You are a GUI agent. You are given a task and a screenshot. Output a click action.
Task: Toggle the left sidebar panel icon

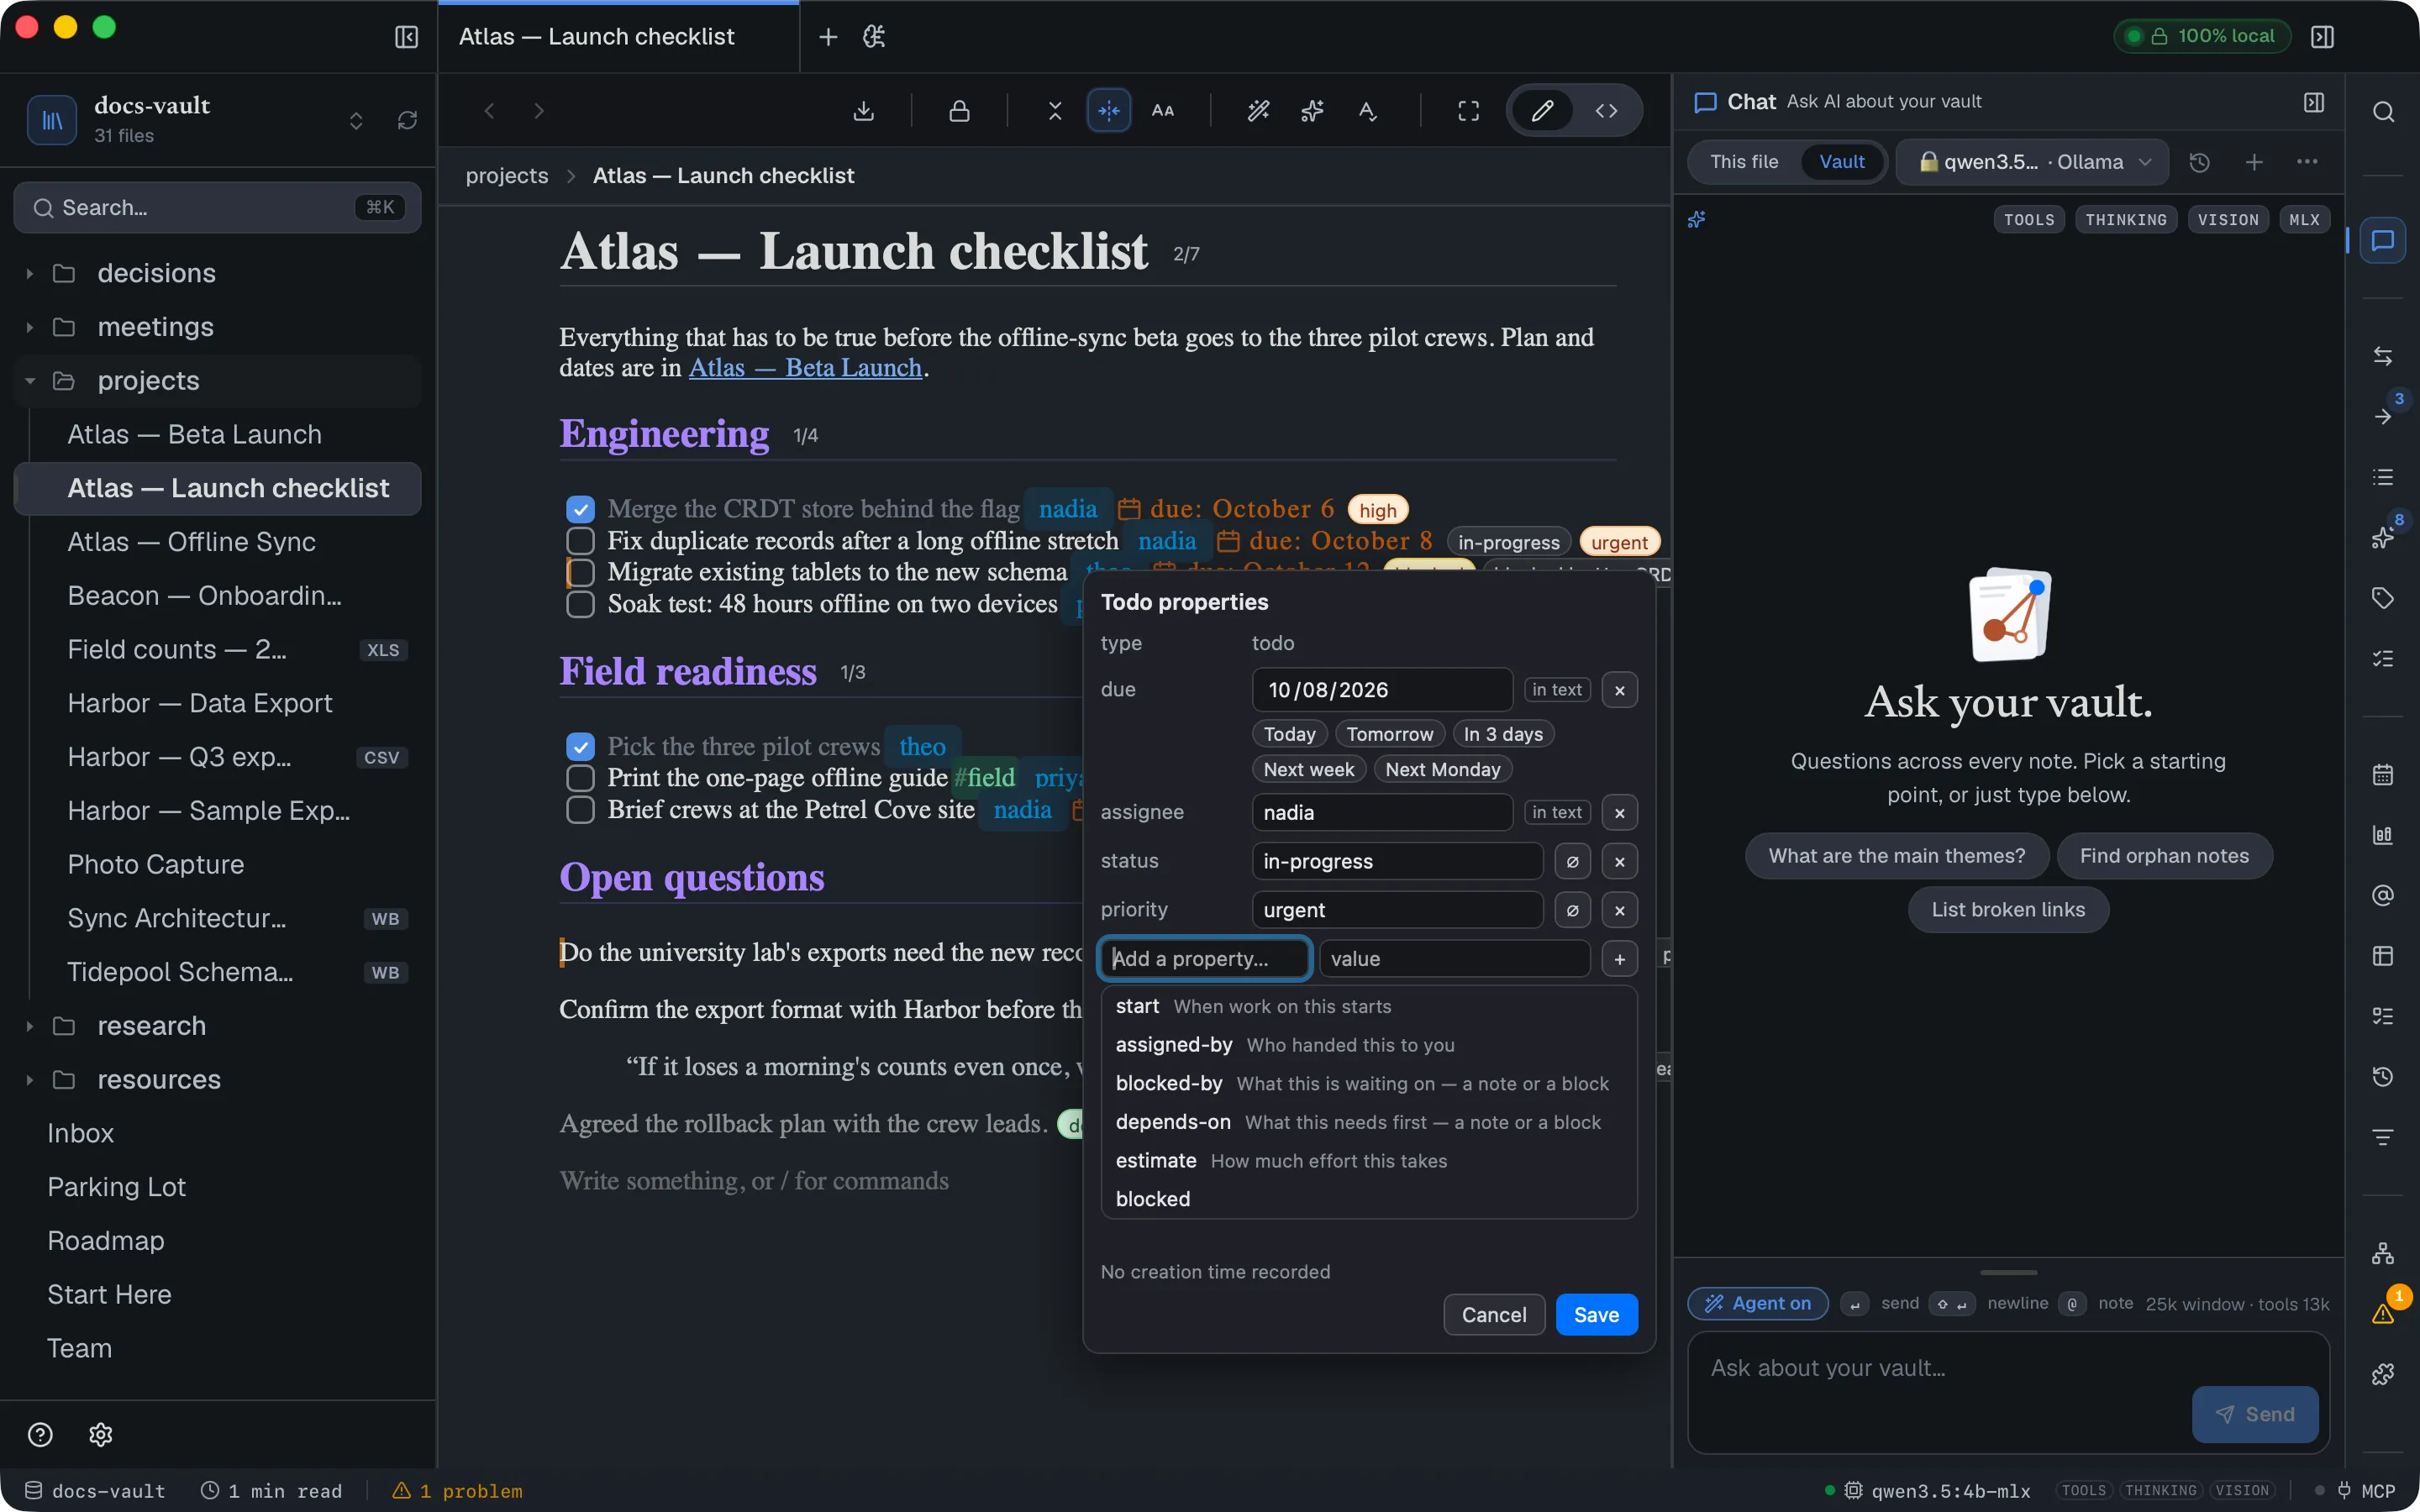(406, 37)
